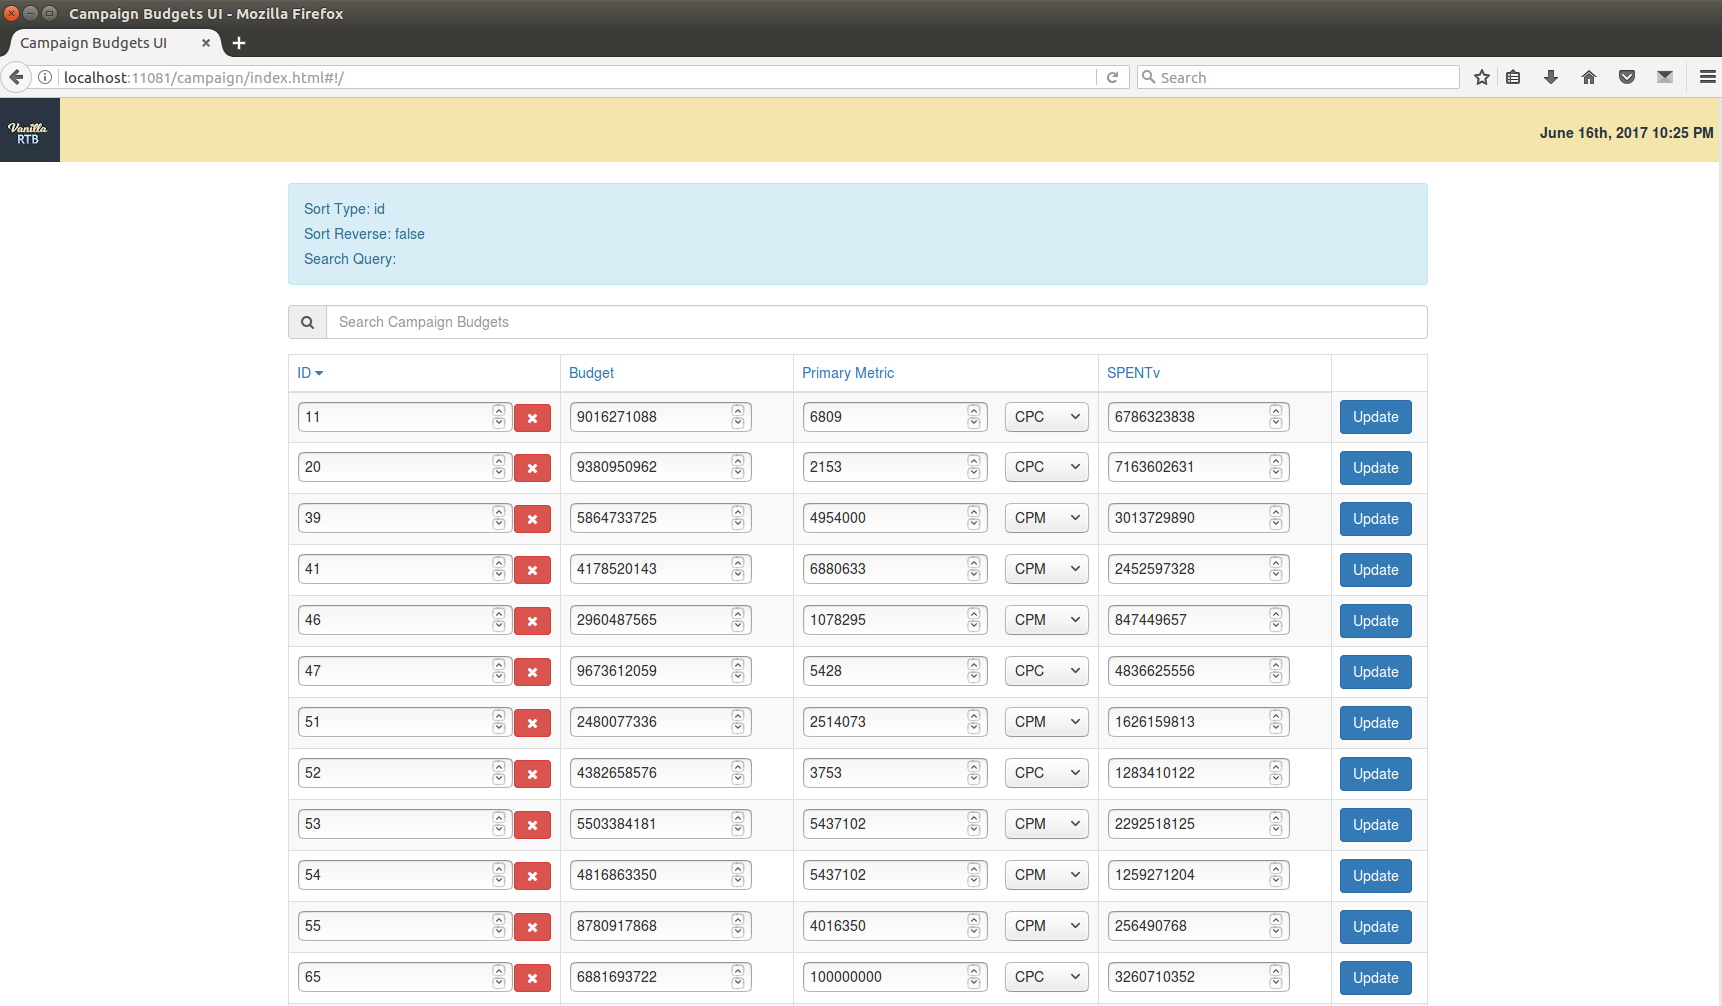Update the campaign with ID 39
The height and width of the screenshot is (1006, 1722).
point(1375,519)
